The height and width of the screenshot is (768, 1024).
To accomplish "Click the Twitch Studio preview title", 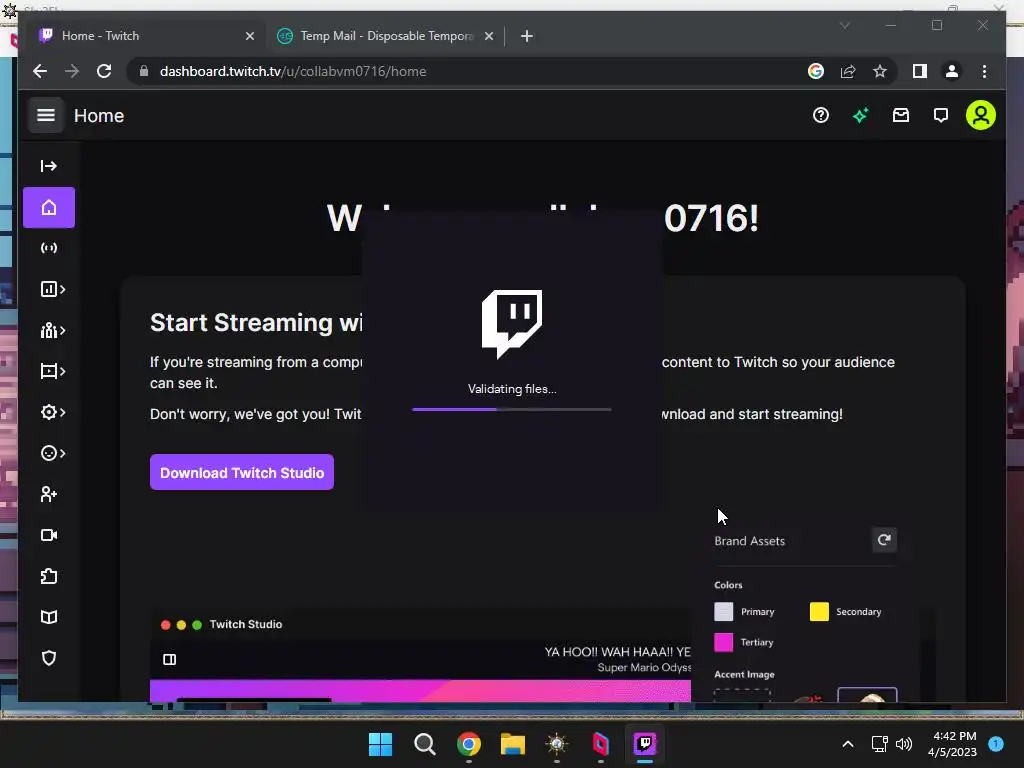I will pos(246,624).
